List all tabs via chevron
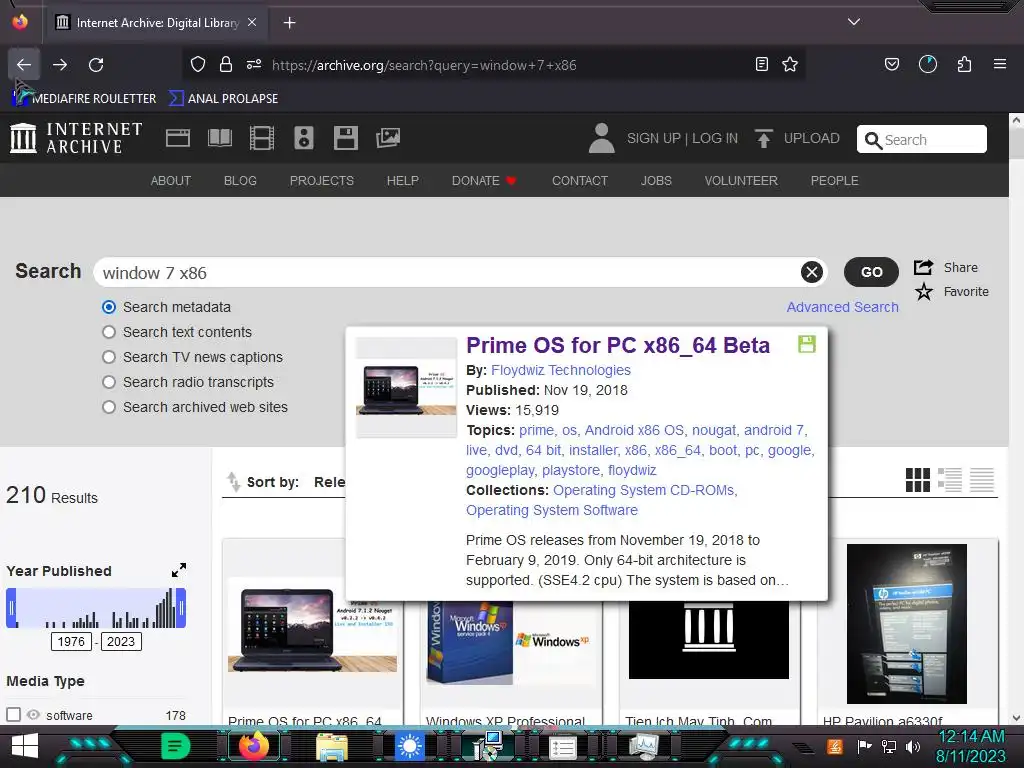The height and width of the screenshot is (768, 1024). [x=854, y=22]
